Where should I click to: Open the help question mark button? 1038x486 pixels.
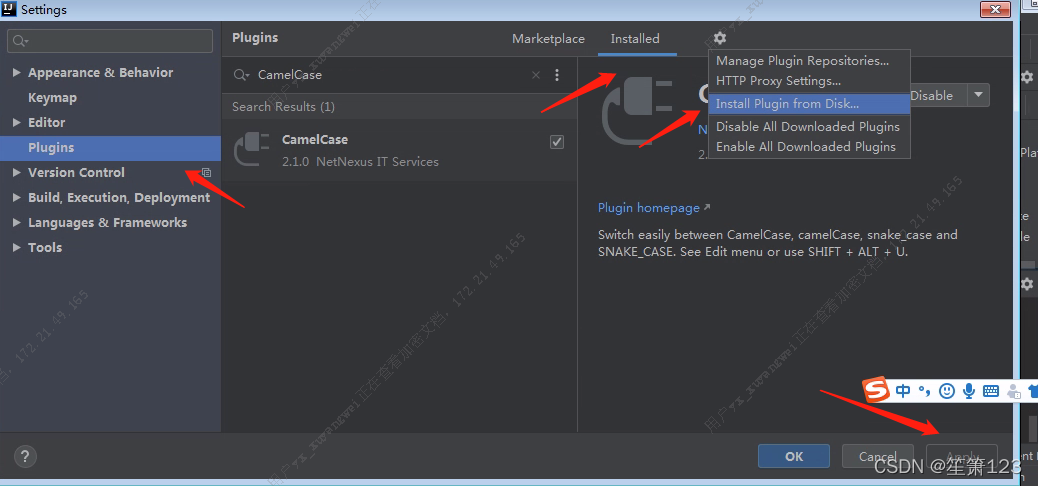tap(25, 456)
